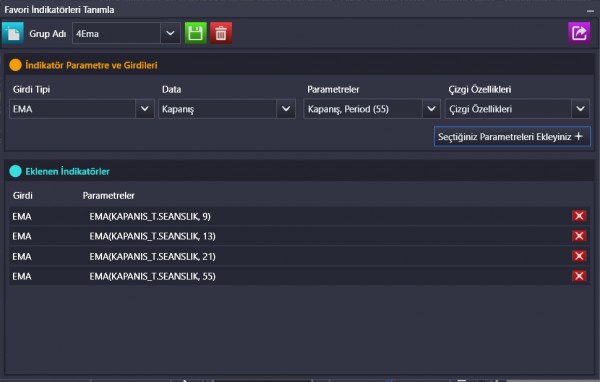This screenshot has width=600, height=382.
Task: Remove the EMA 9 indicator row
Action: pyautogui.click(x=579, y=216)
